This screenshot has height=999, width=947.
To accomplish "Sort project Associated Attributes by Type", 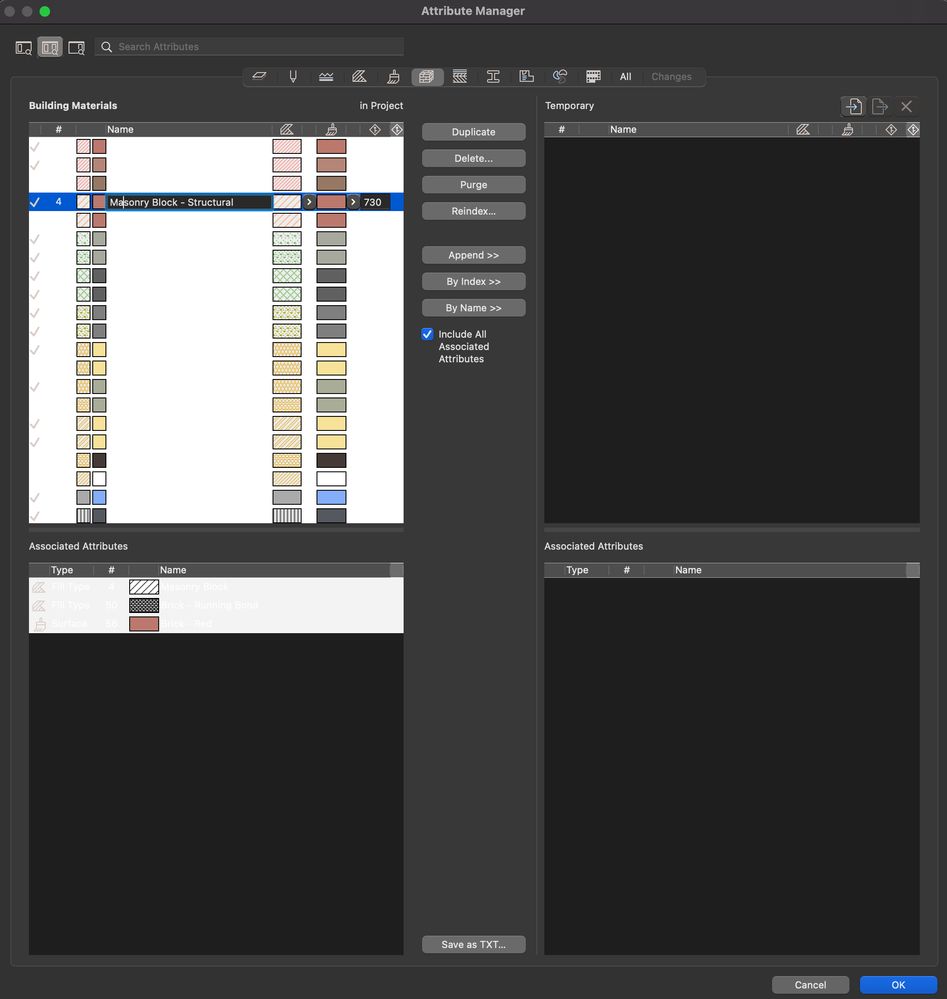I will (62, 570).
